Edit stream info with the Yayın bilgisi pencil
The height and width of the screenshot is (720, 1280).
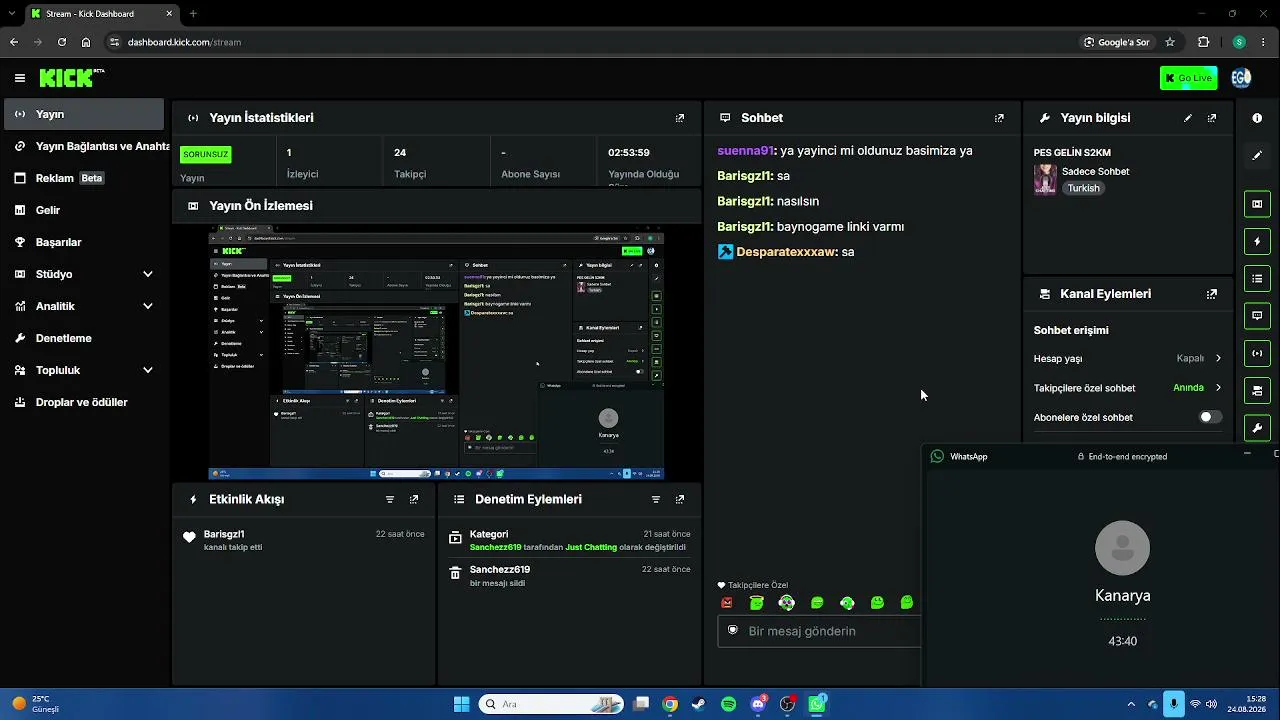[1188, 118]
